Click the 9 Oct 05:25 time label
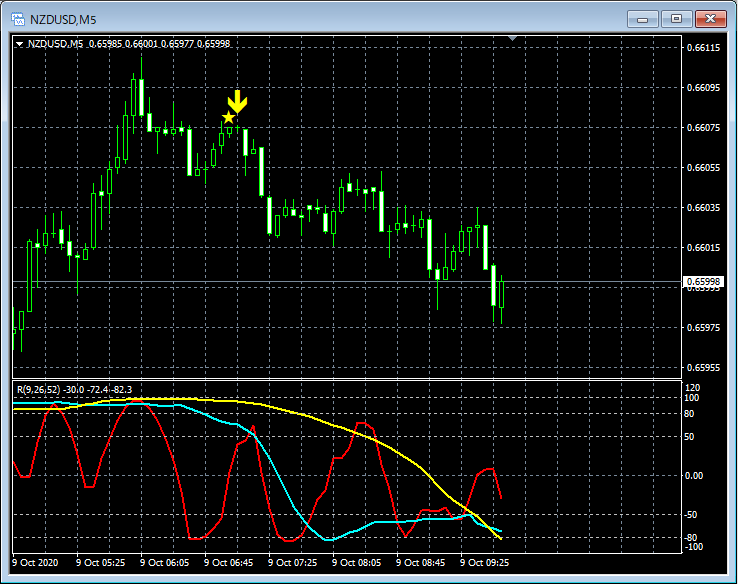739x584 pixels. [x=101, y=563]
